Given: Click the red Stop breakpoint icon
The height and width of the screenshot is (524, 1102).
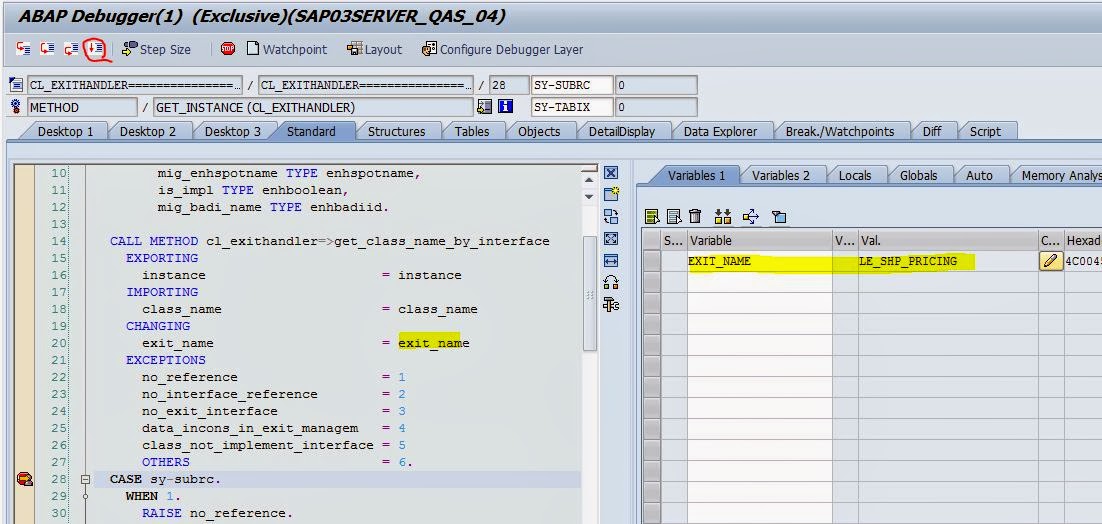Looking at the screenshot, I should pyautogui.click(x=227, y=49).
